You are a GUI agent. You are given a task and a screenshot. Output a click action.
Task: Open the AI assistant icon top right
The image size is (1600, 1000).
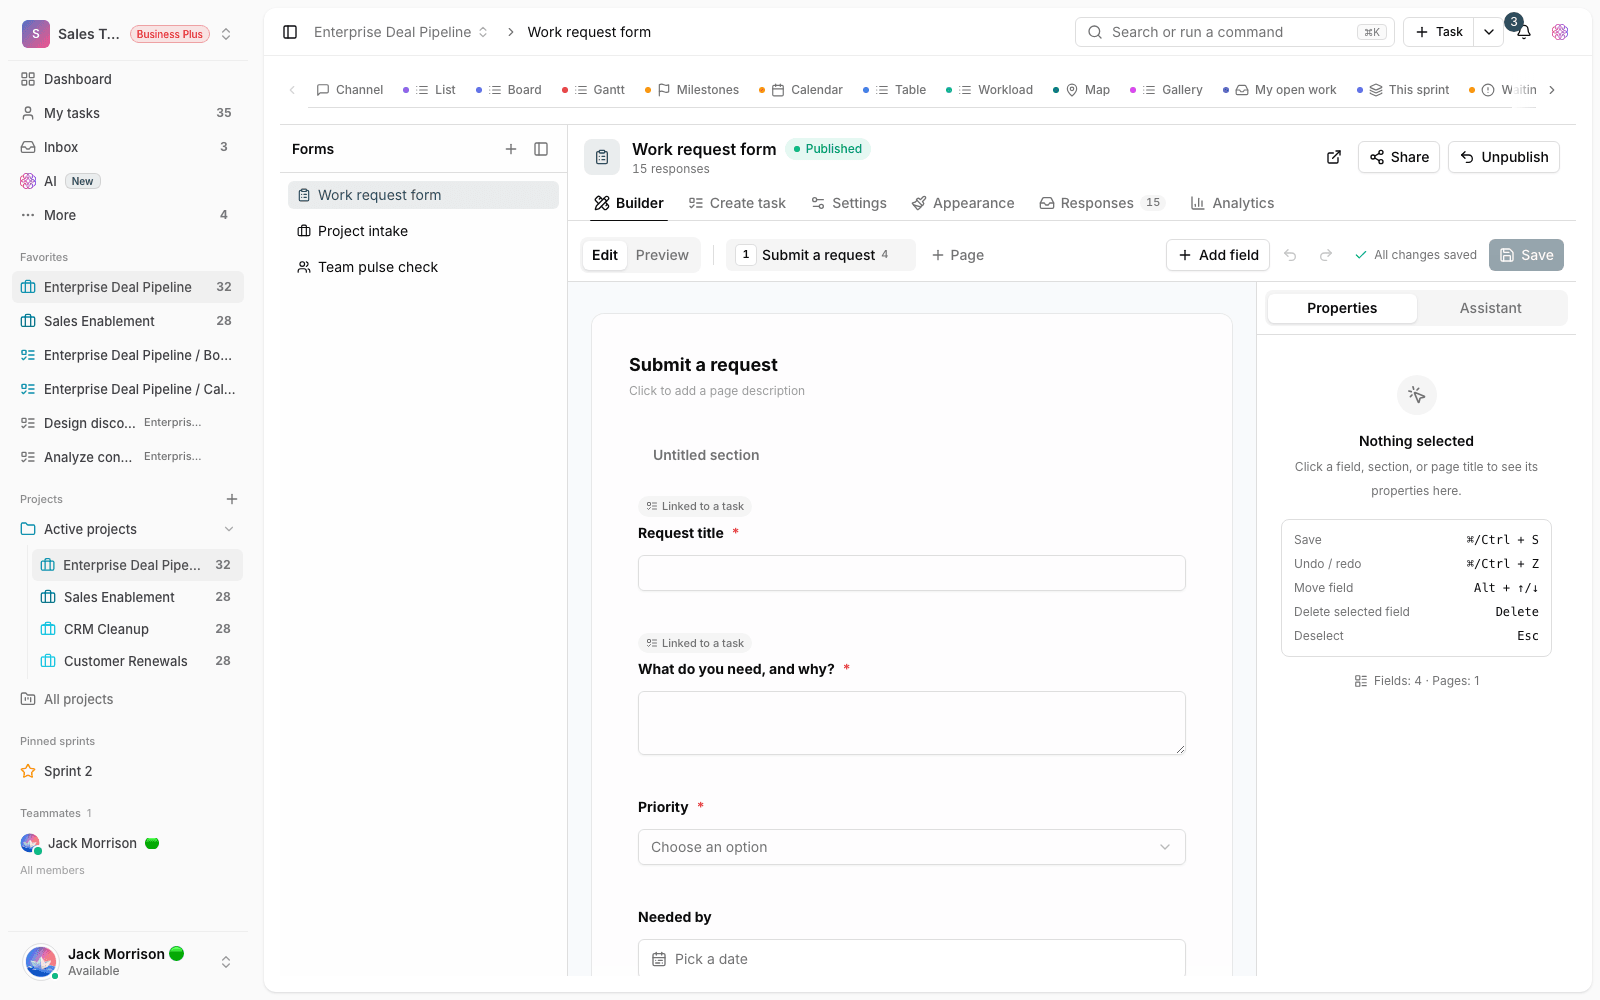coord(1560,32)
